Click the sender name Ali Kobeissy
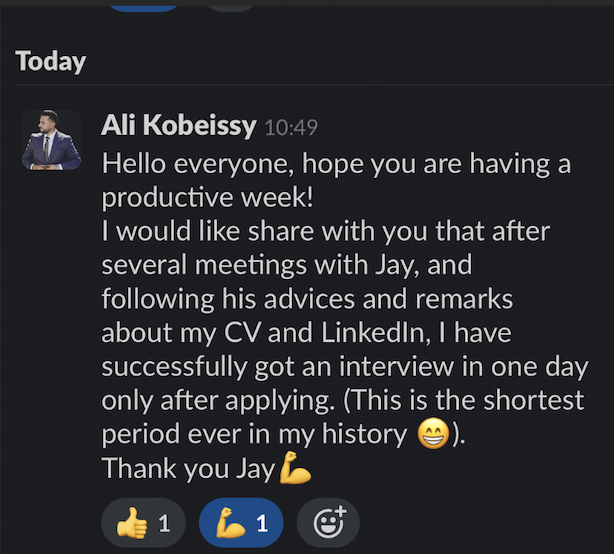 tap(179, 126)
